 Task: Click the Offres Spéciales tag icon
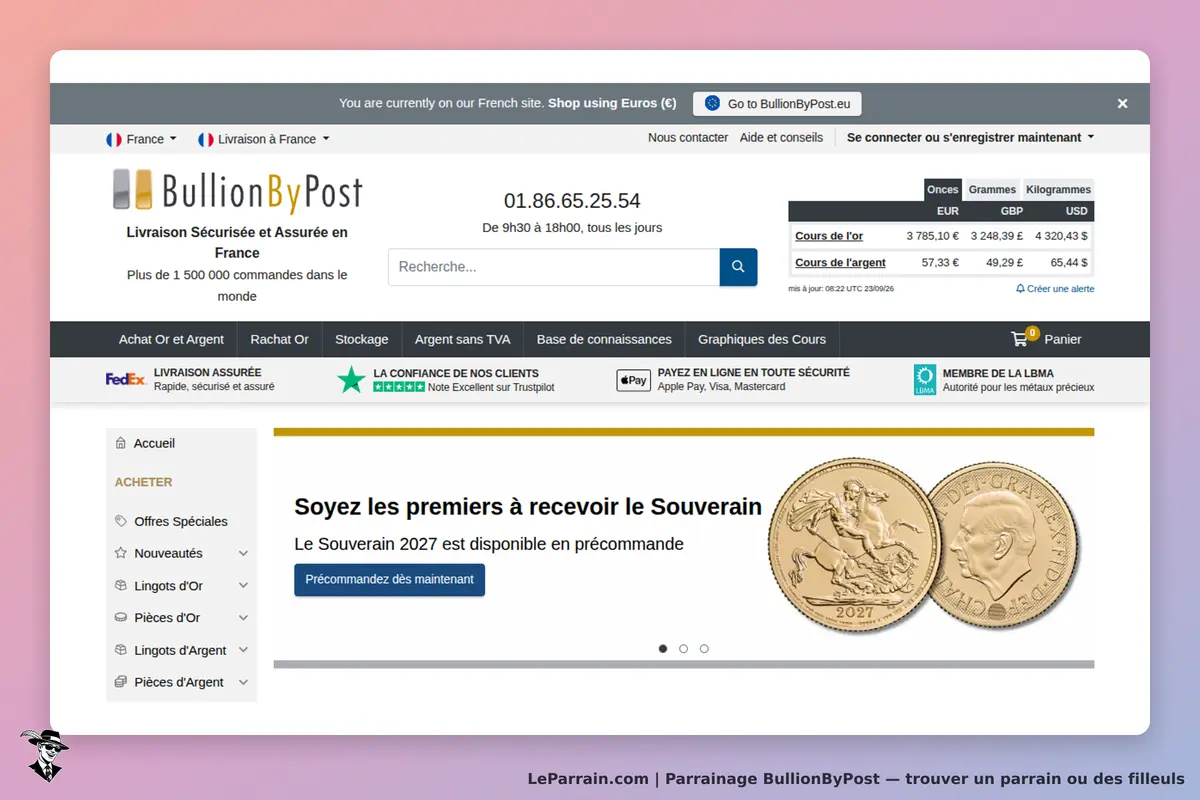coord(120,521)
